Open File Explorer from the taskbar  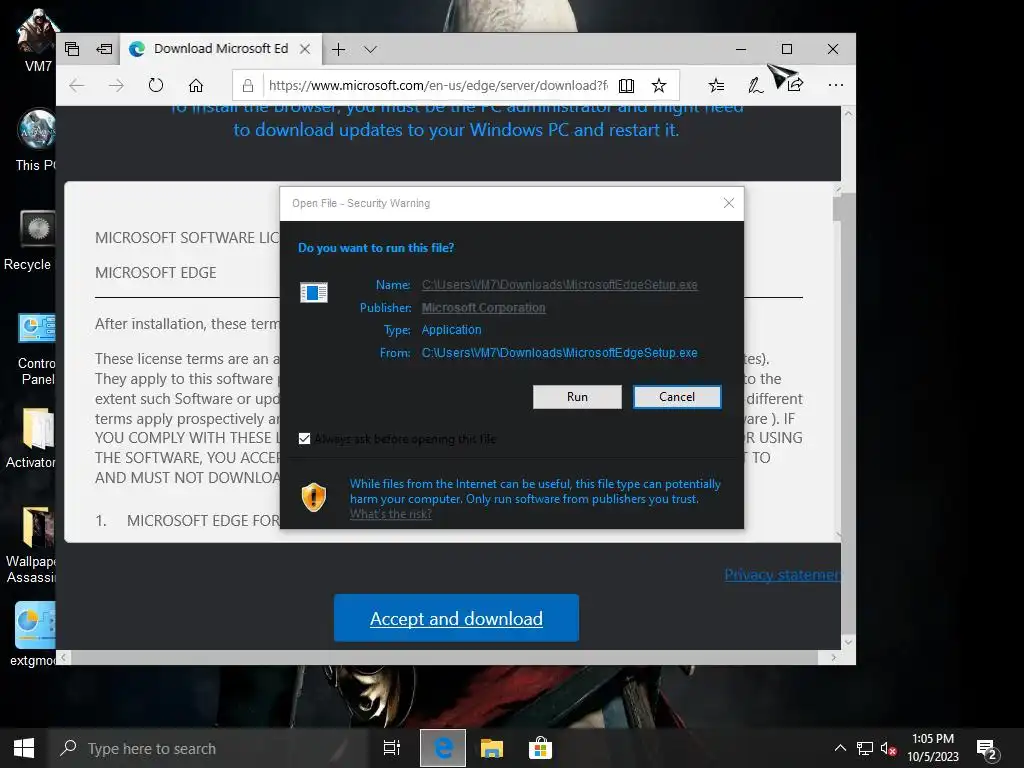[x=492, y=748]
